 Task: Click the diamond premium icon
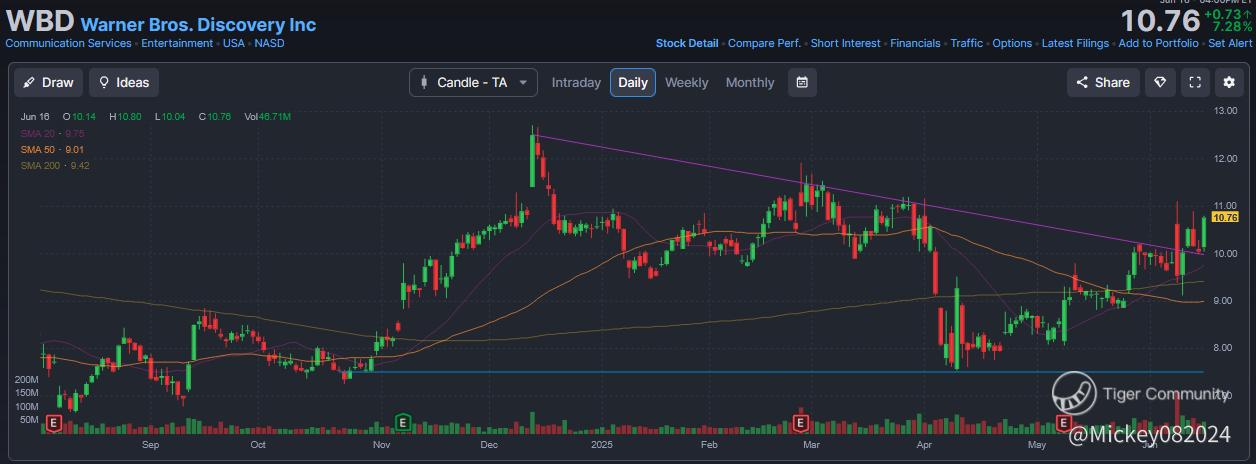[x=1160, y=82]
